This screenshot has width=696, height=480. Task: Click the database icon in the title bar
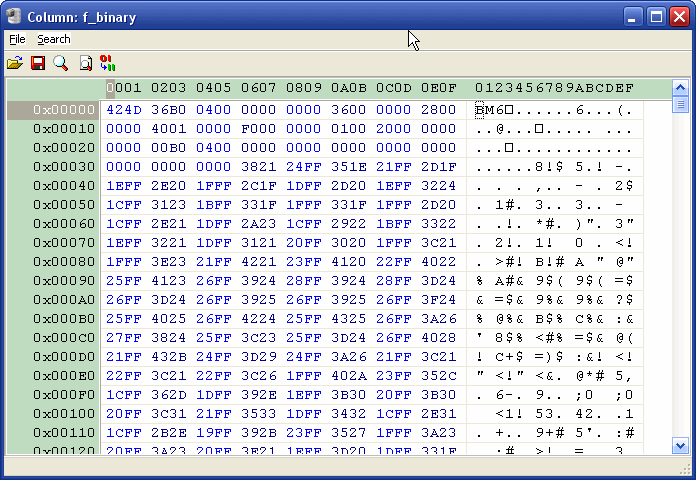click(14, 17)
